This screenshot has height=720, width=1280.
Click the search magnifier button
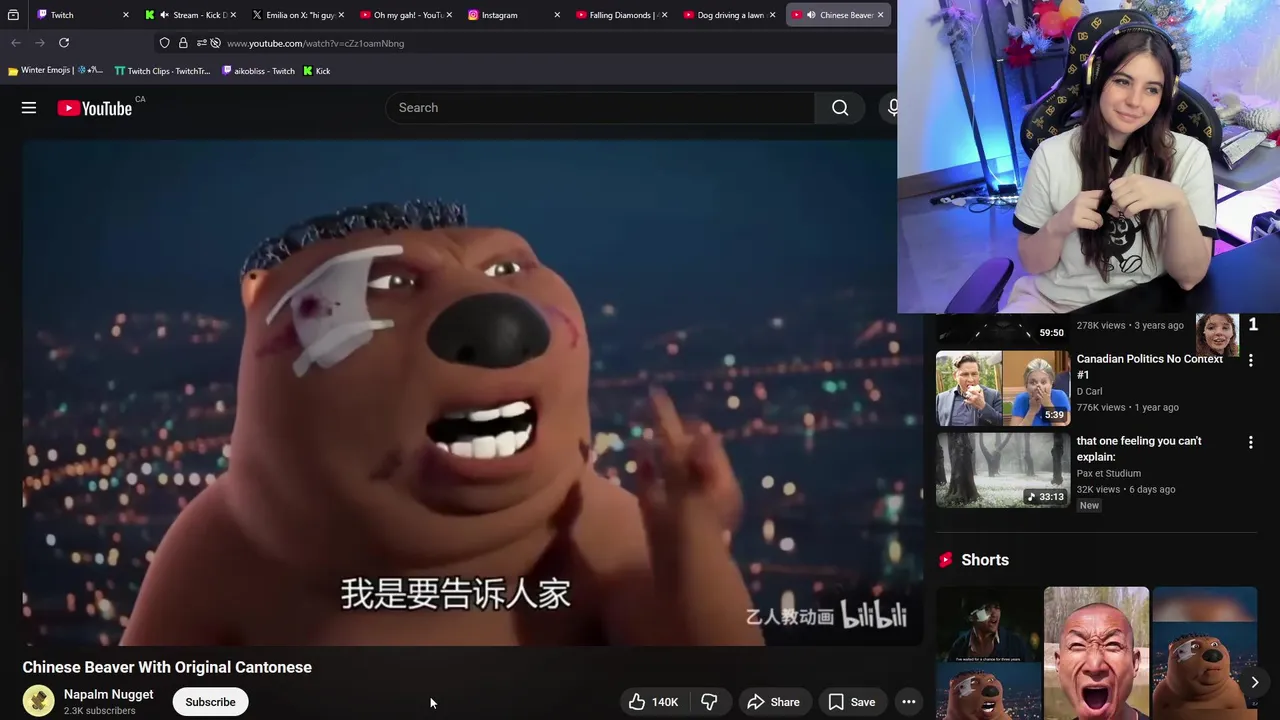coord(840,108)
